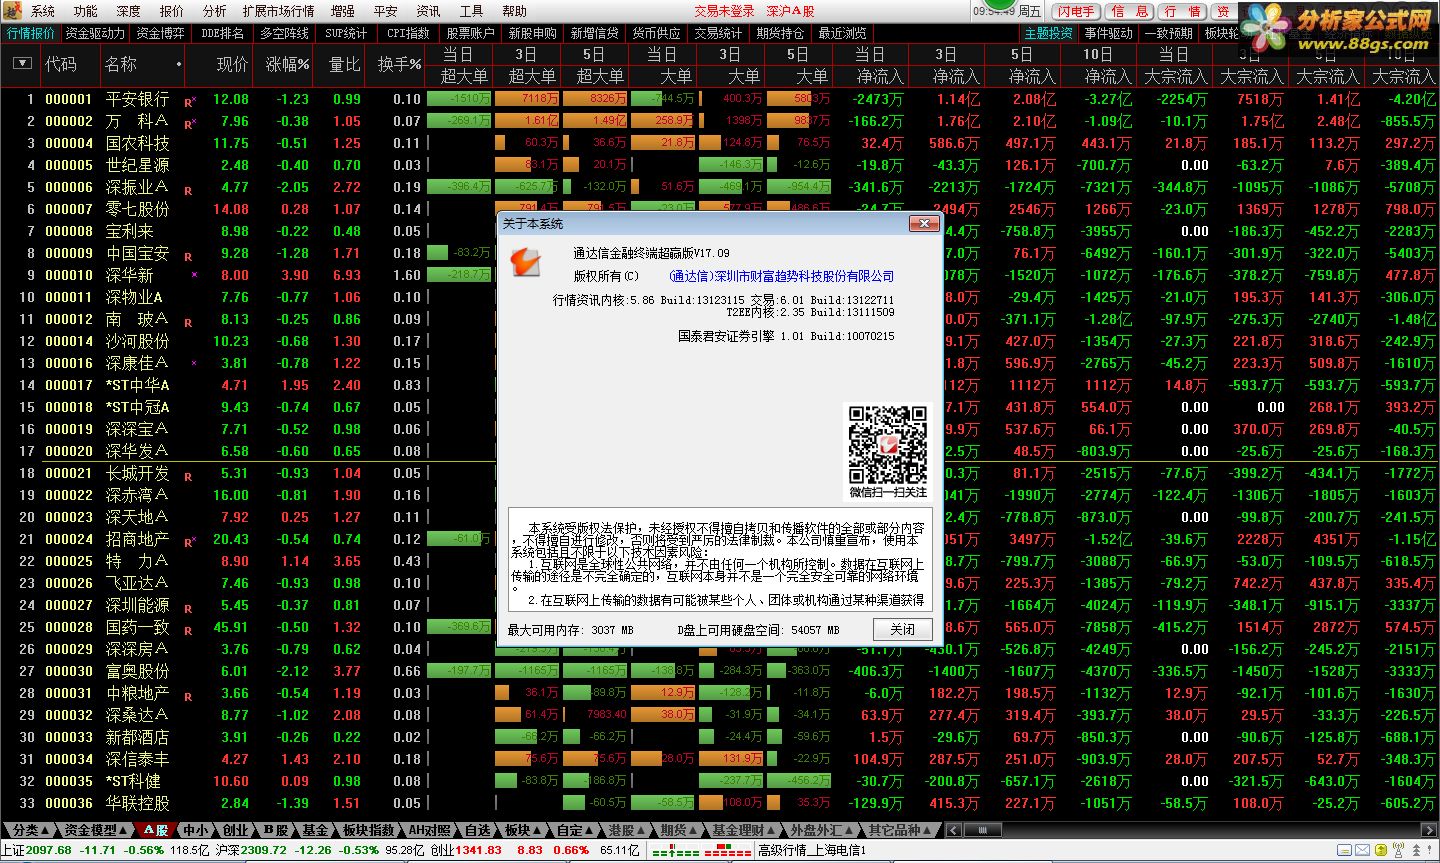
Task: Click the broadcast antenna status icon
Action: click(1398, 850)
